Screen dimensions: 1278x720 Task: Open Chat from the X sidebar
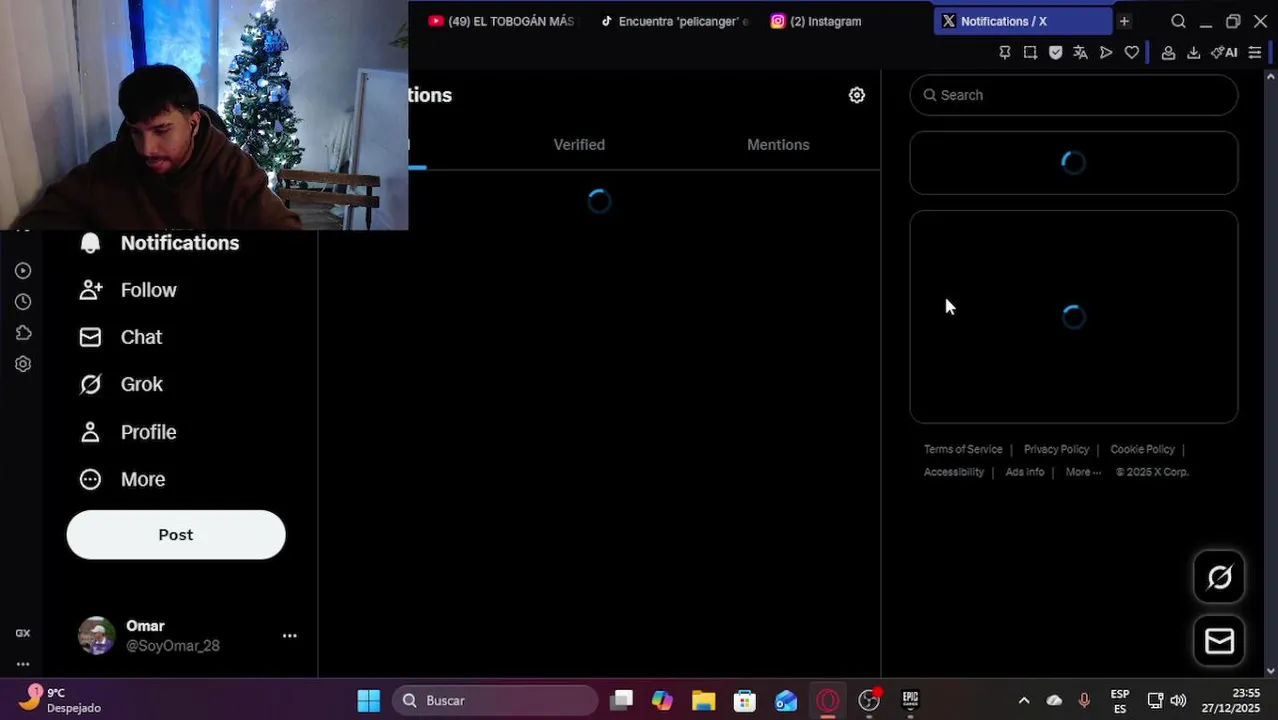(121, 337)
